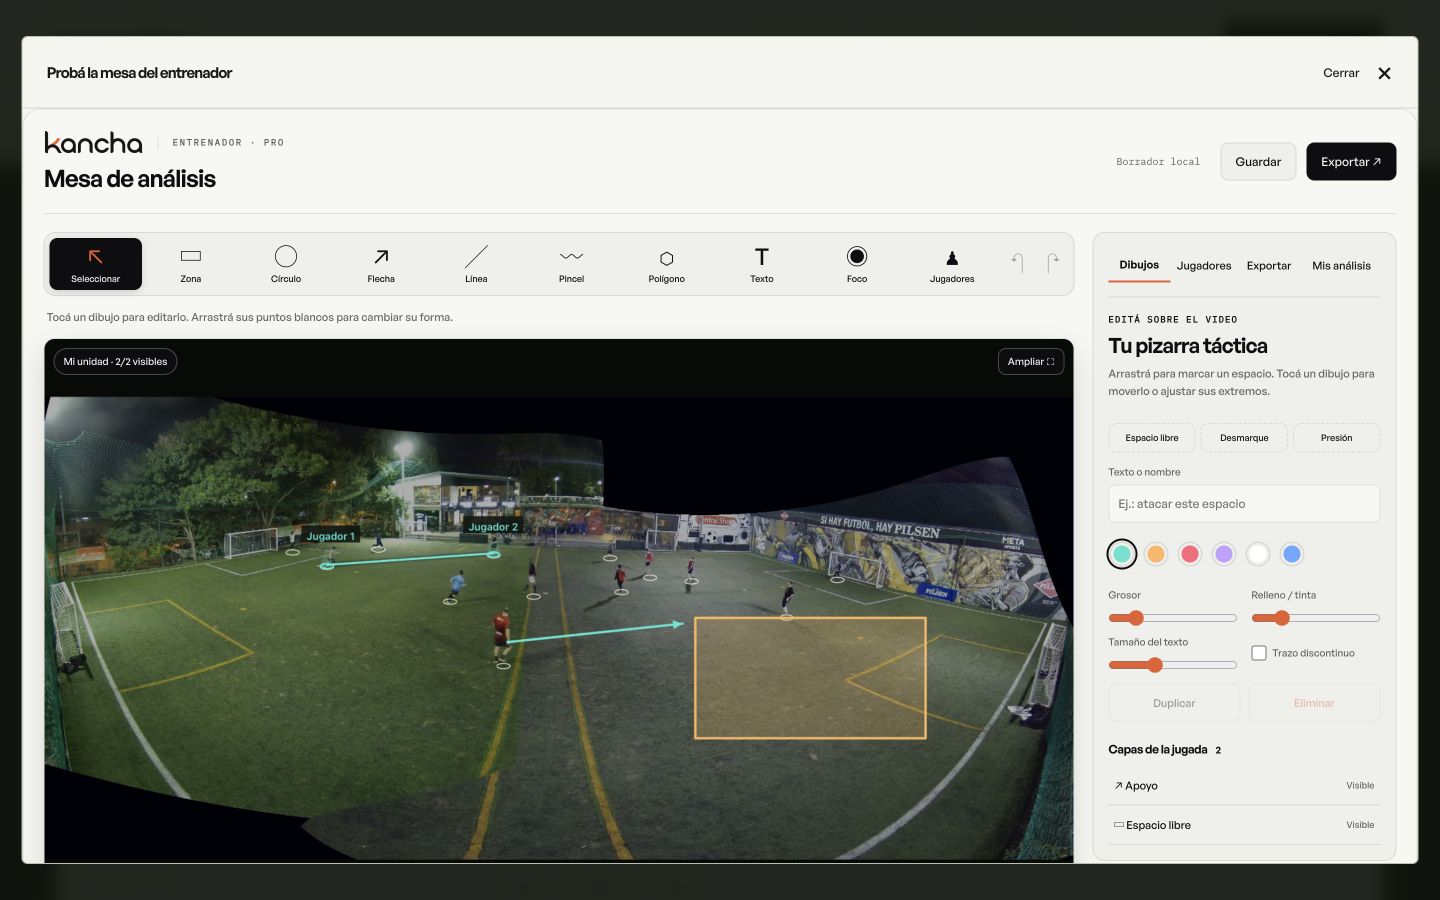Select the orange color swatch
This screenshot has width=1440, height=900.
click(x=1156, y=554)
